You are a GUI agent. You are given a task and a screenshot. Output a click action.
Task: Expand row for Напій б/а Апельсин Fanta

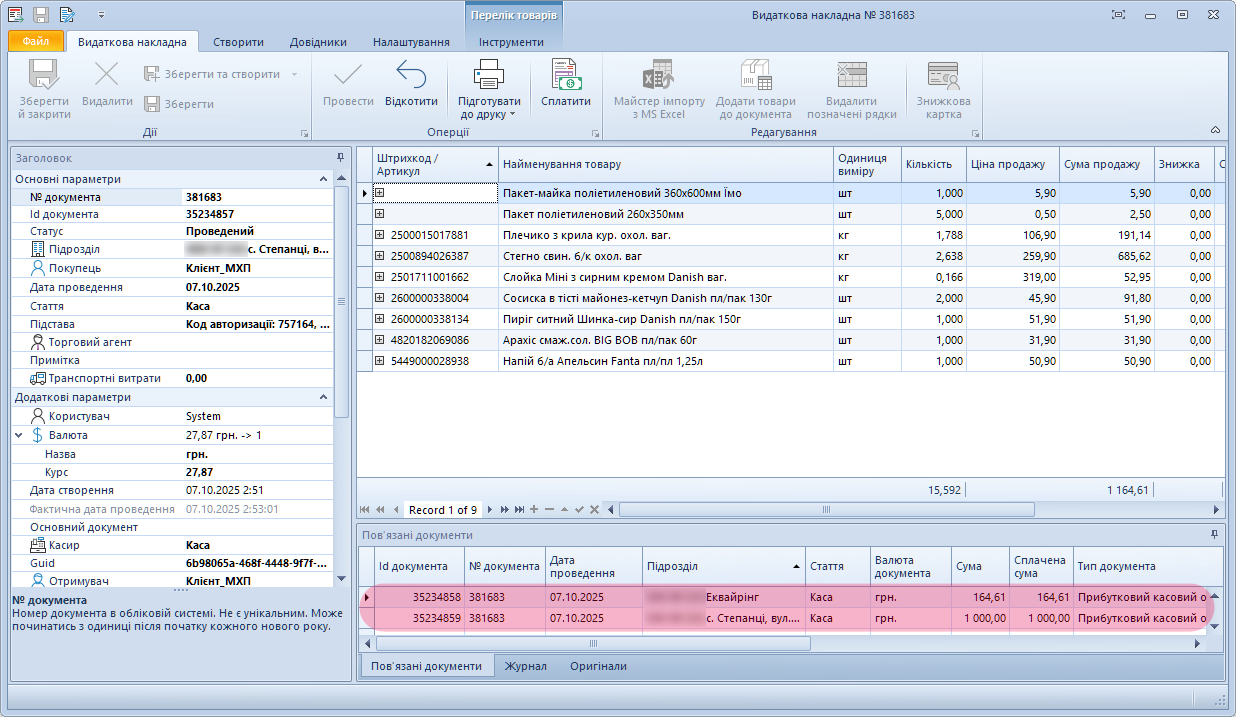[x=380, y=361]
